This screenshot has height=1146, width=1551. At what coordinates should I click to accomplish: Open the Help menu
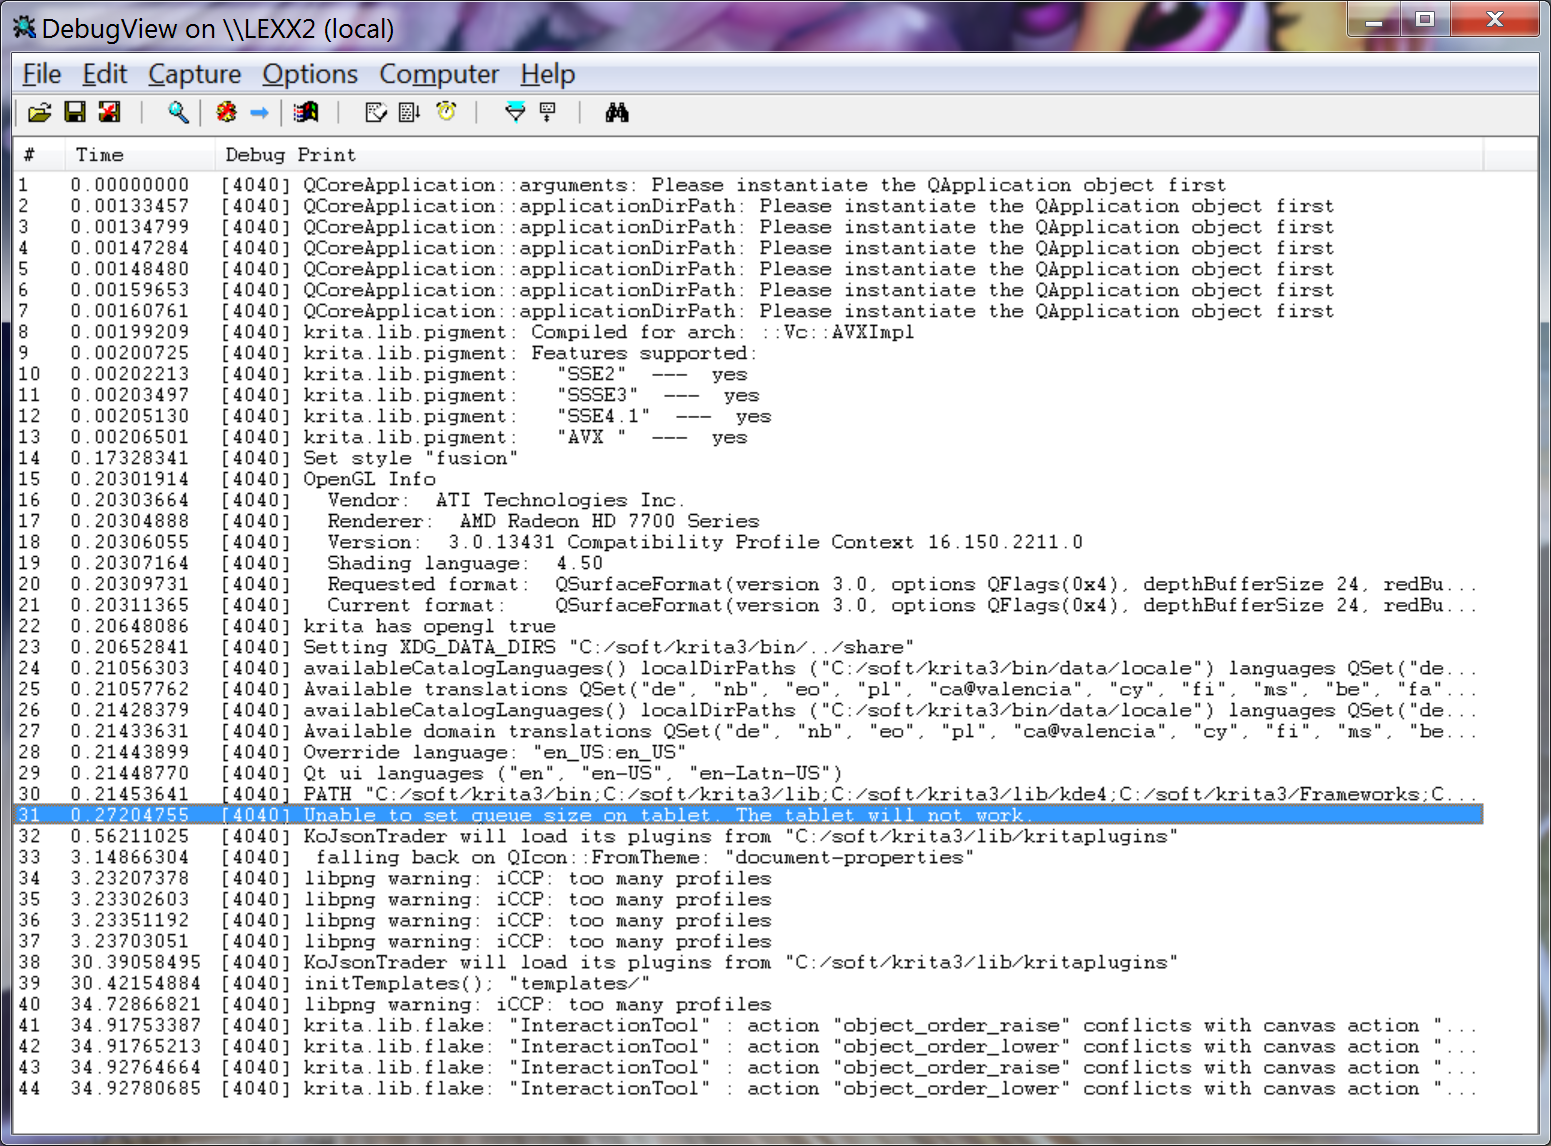click(548, 74)
